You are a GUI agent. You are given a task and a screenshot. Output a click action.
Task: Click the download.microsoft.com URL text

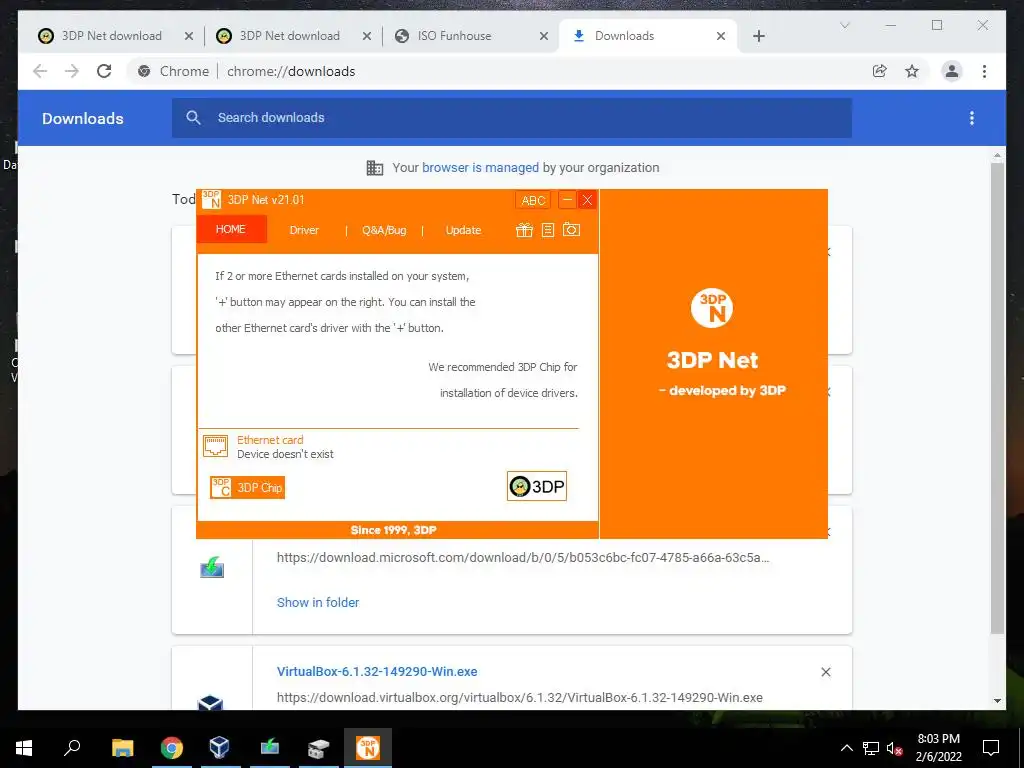click(x=522, y=558)
